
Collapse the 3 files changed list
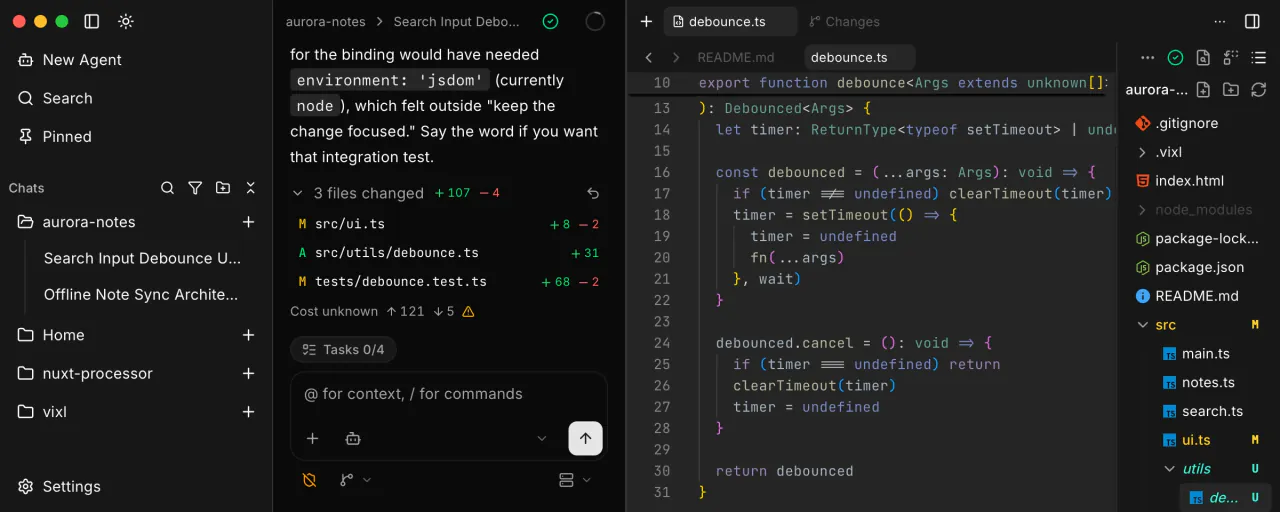coord(297,193)
